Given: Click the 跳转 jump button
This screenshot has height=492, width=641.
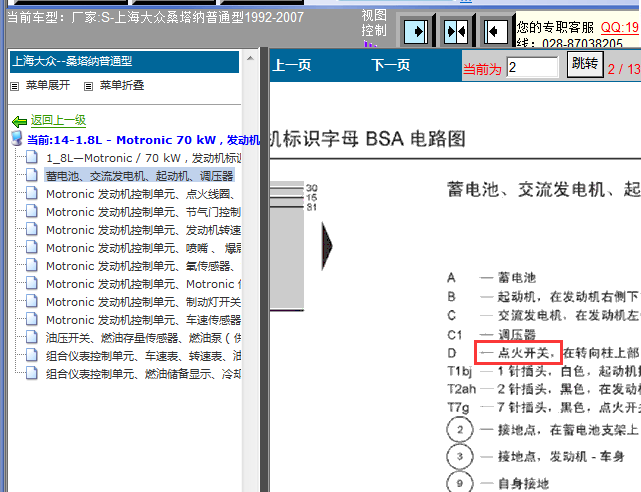Looking at the screenshot, I should pyautogui.click(x=585, y=64).
